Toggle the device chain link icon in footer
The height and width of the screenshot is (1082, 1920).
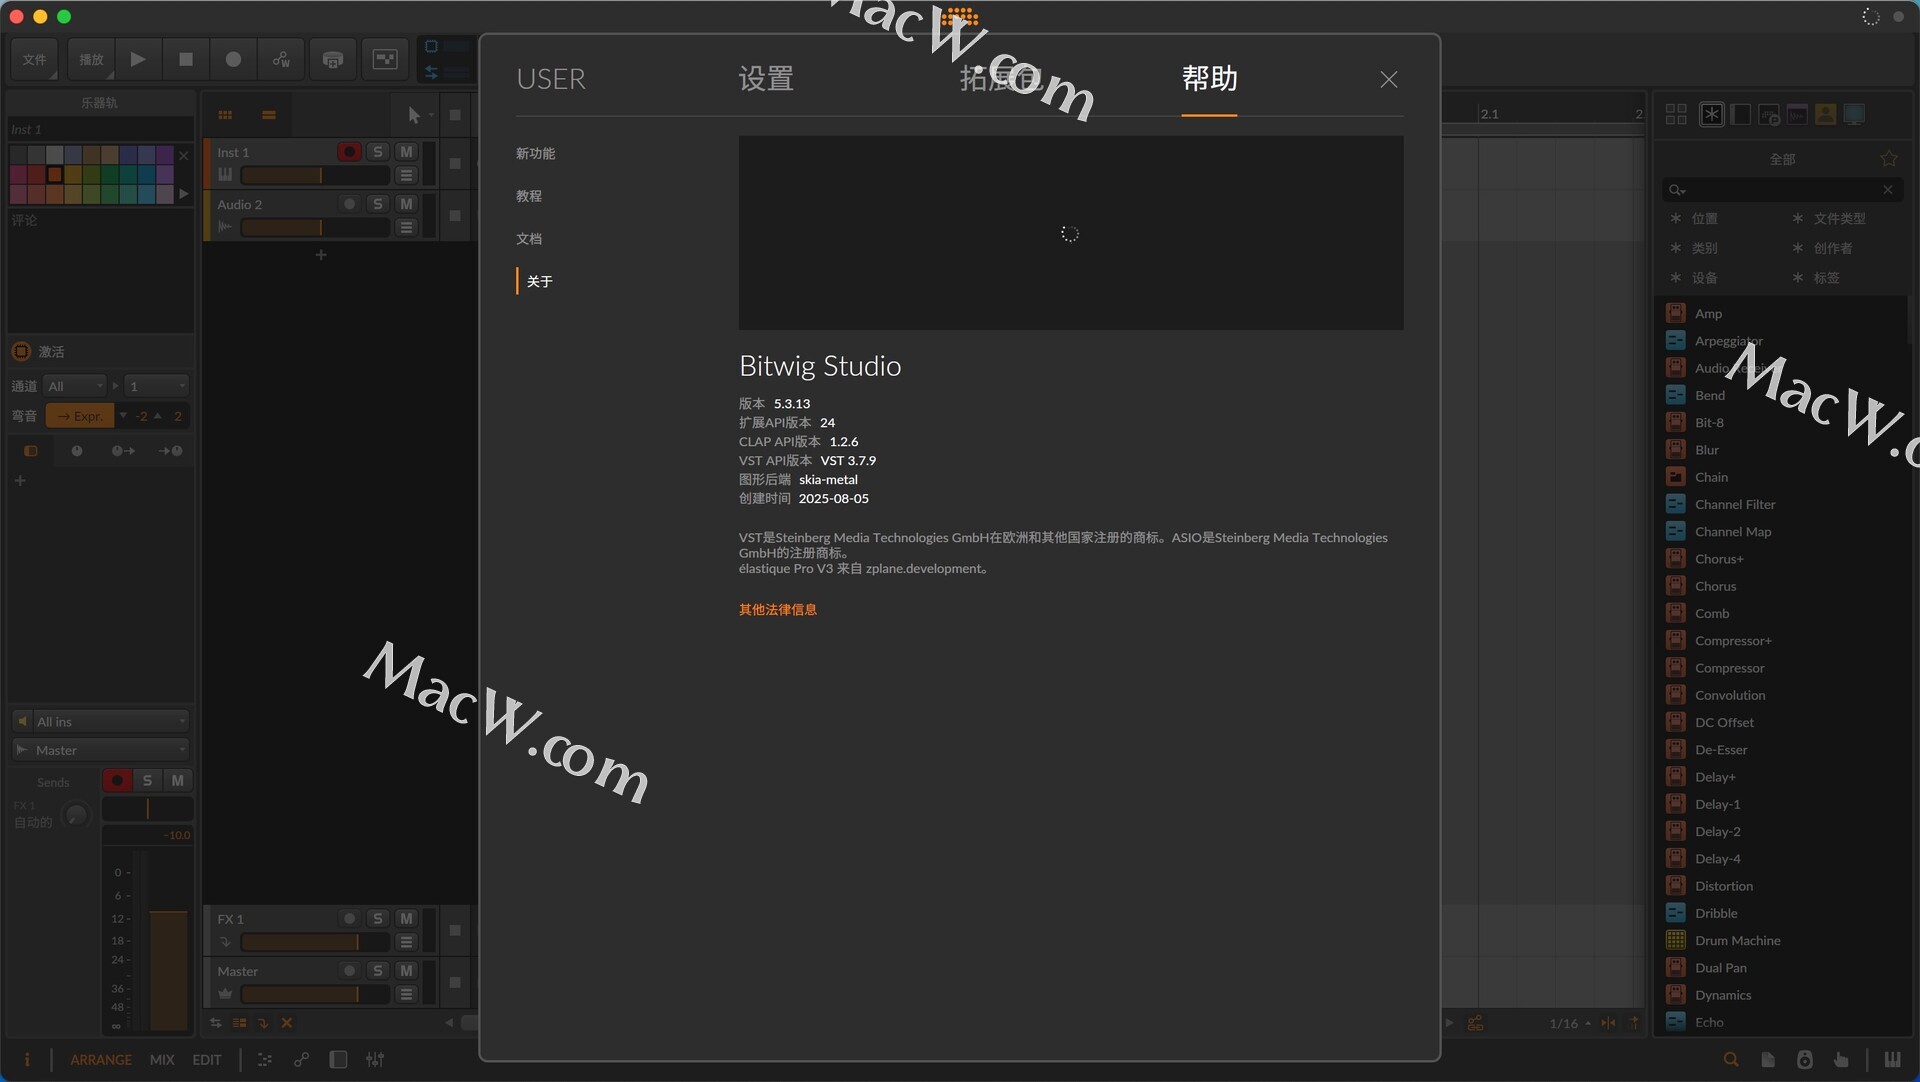click(301, 1059)
